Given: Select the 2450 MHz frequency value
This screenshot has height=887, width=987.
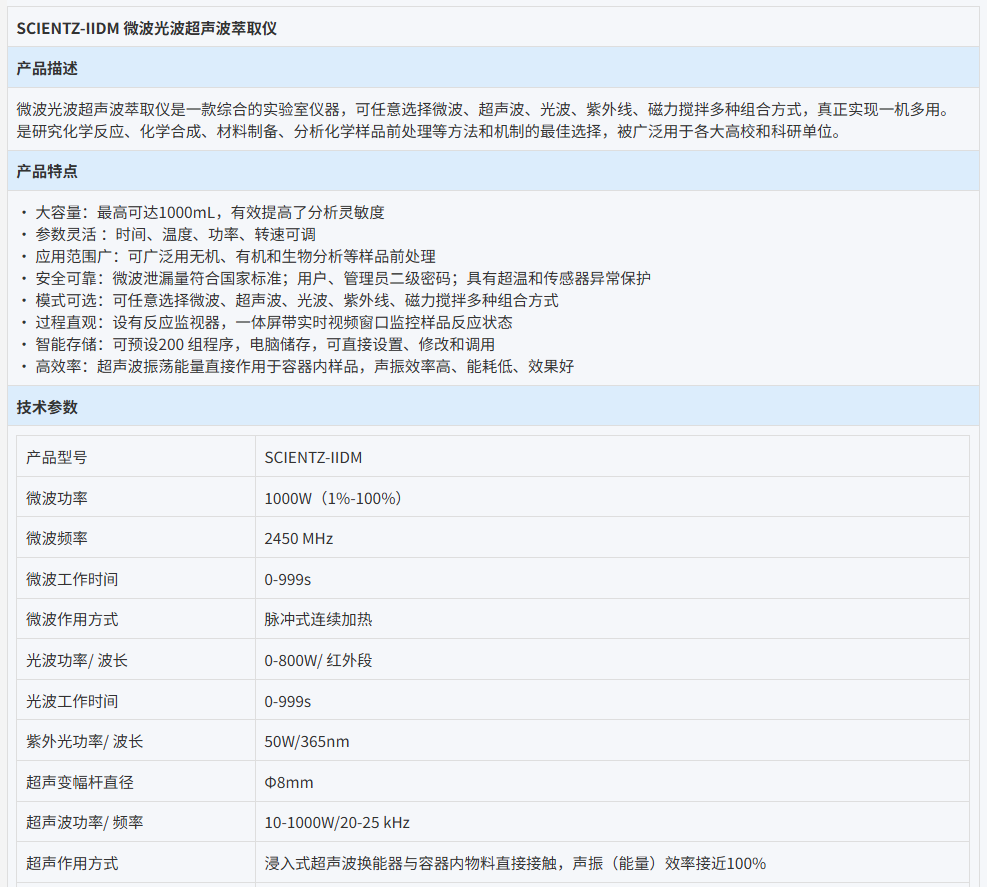Looking at the screenshot, I should click(298, 538).
